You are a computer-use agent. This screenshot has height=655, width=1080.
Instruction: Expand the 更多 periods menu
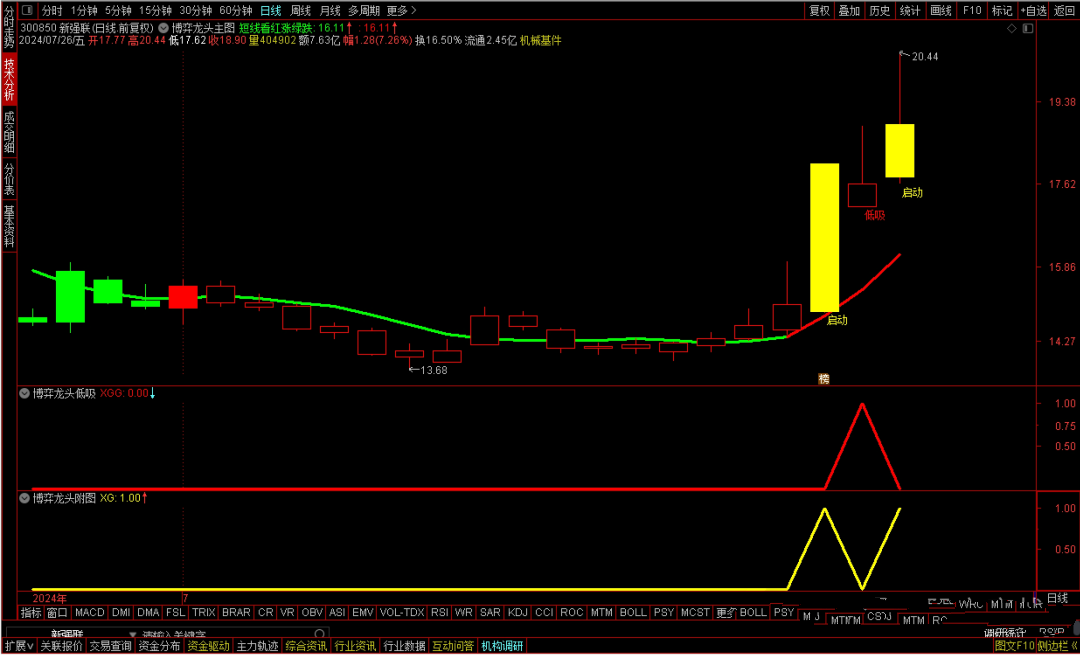pos(401,10)
